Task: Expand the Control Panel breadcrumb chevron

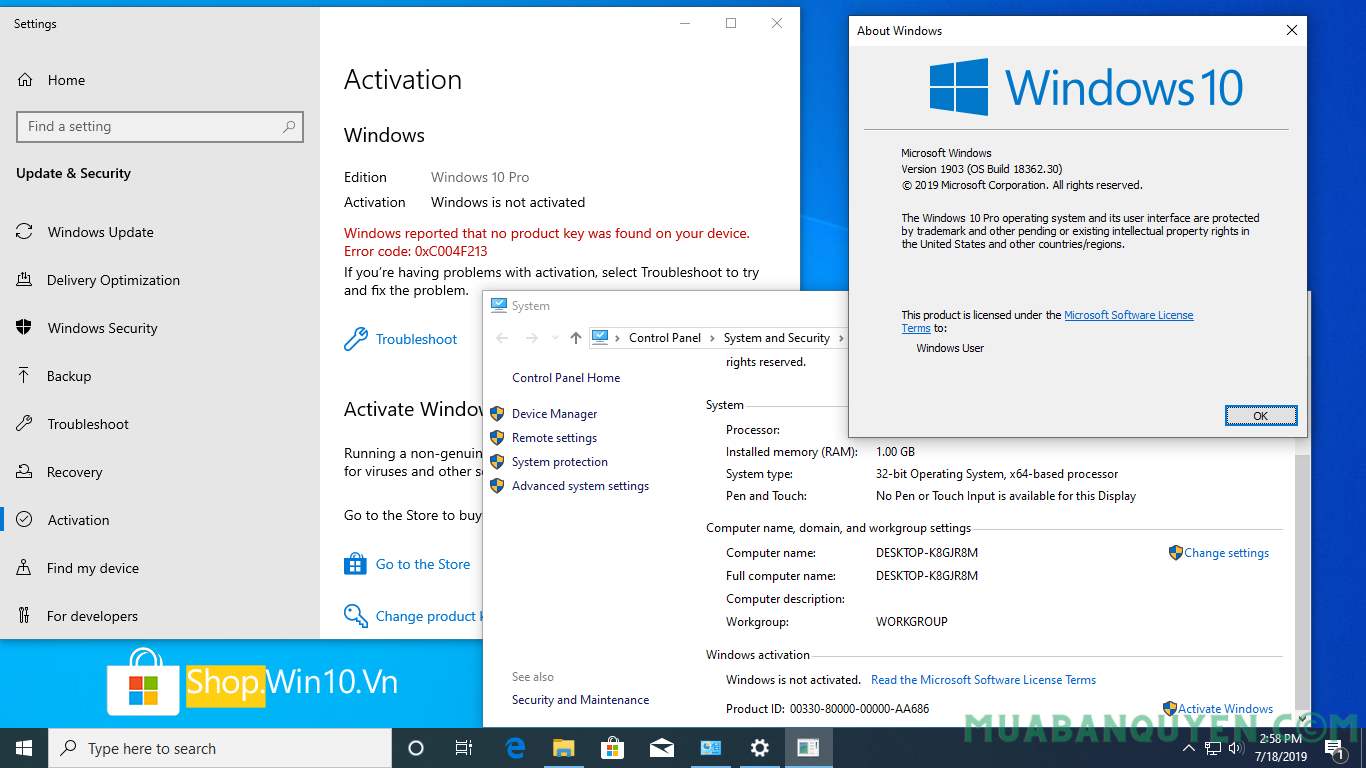Action: click(712, 338)
